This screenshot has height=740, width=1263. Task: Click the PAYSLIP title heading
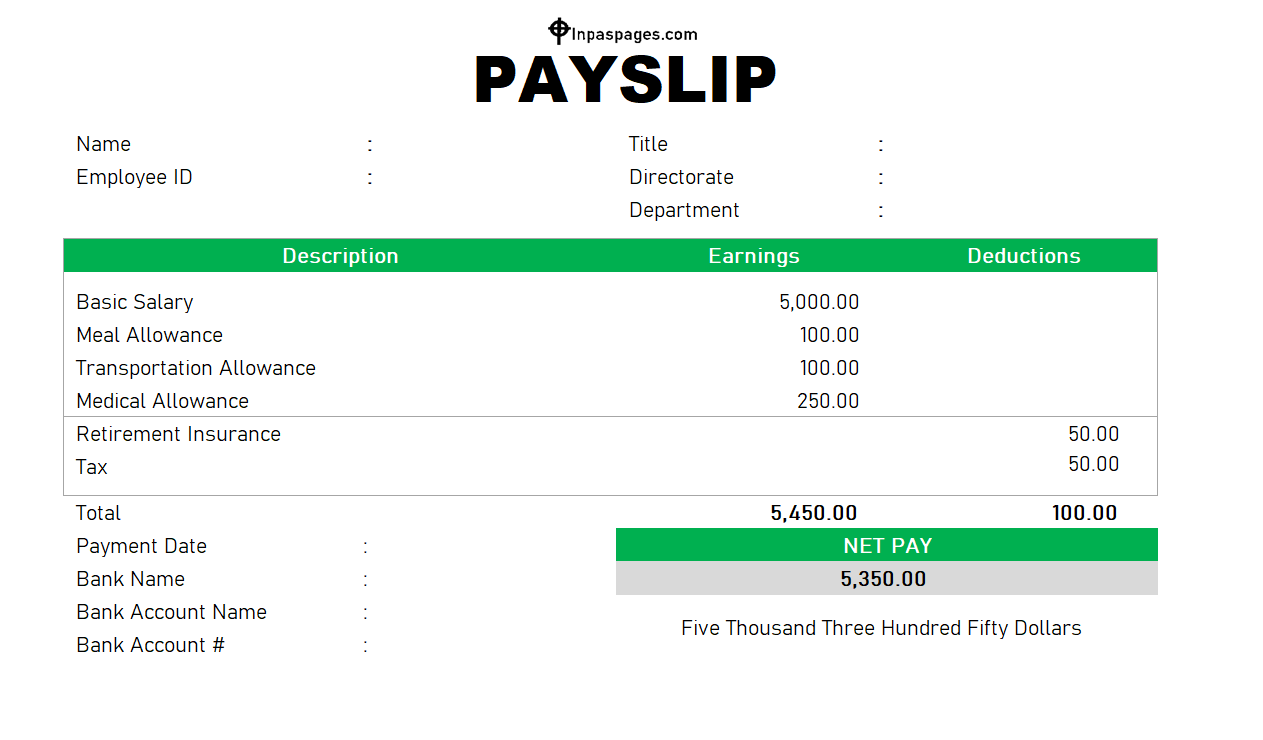coord(625,80)
